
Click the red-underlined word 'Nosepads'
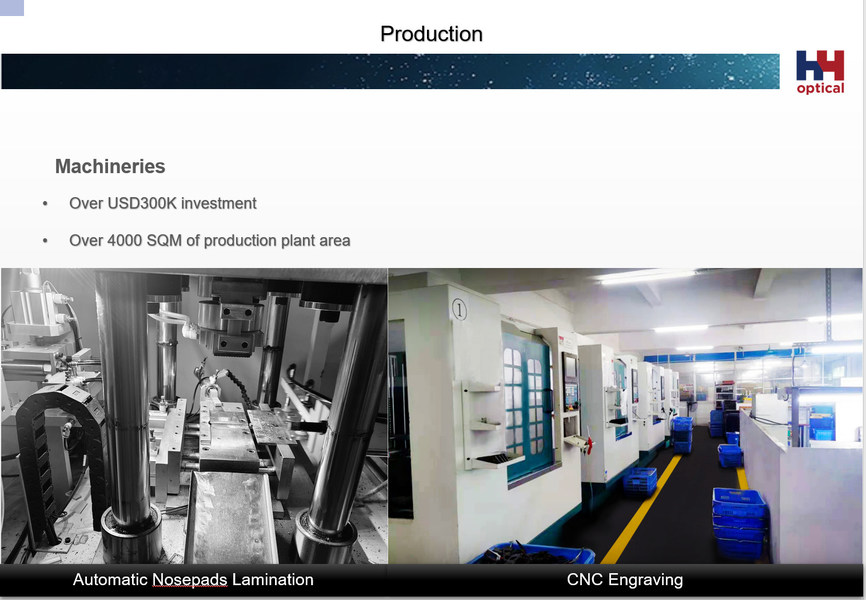[189, 580]
